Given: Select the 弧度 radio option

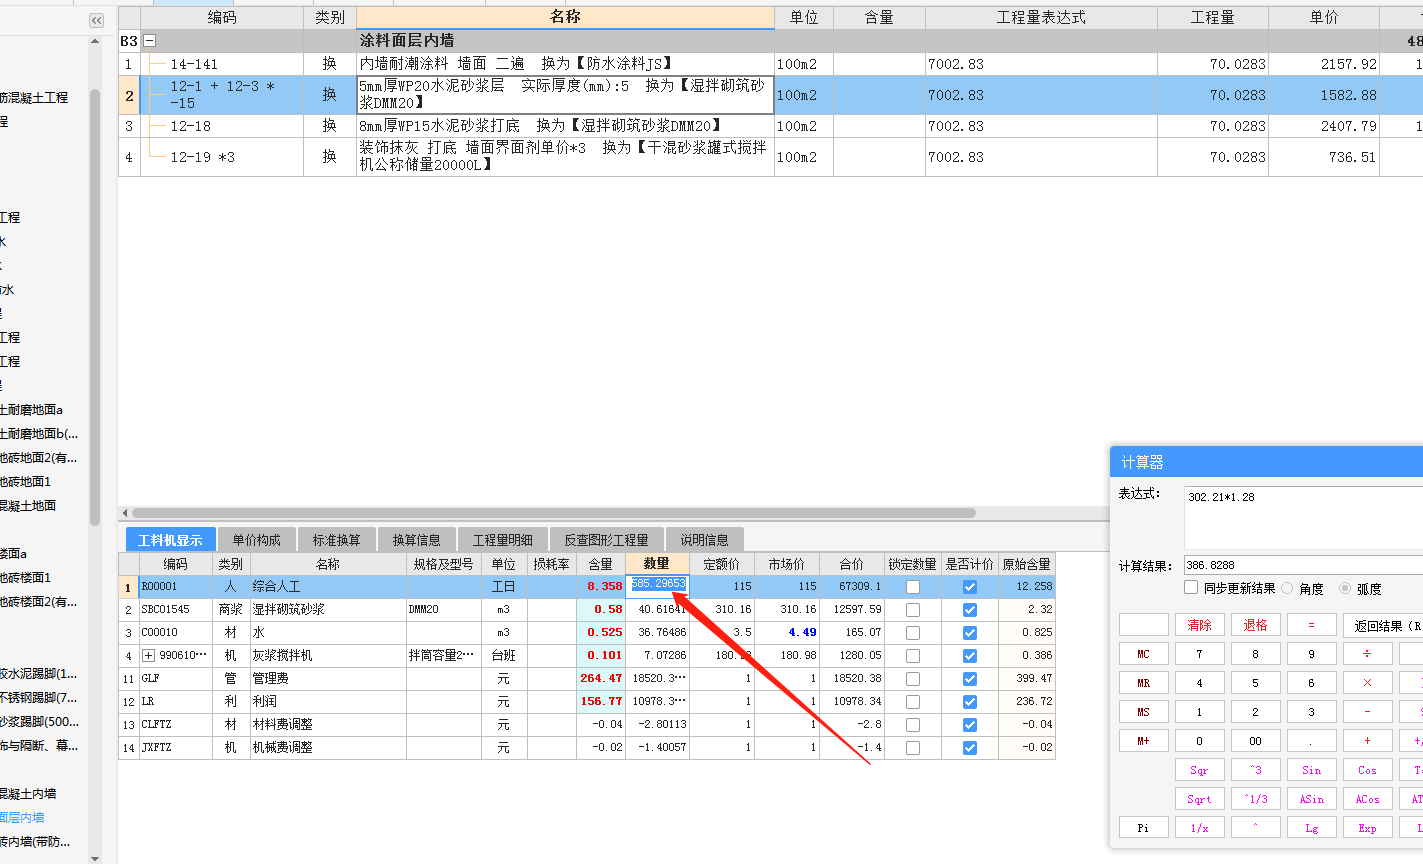Looking at the screenshot, I should tap(1345, 589).
